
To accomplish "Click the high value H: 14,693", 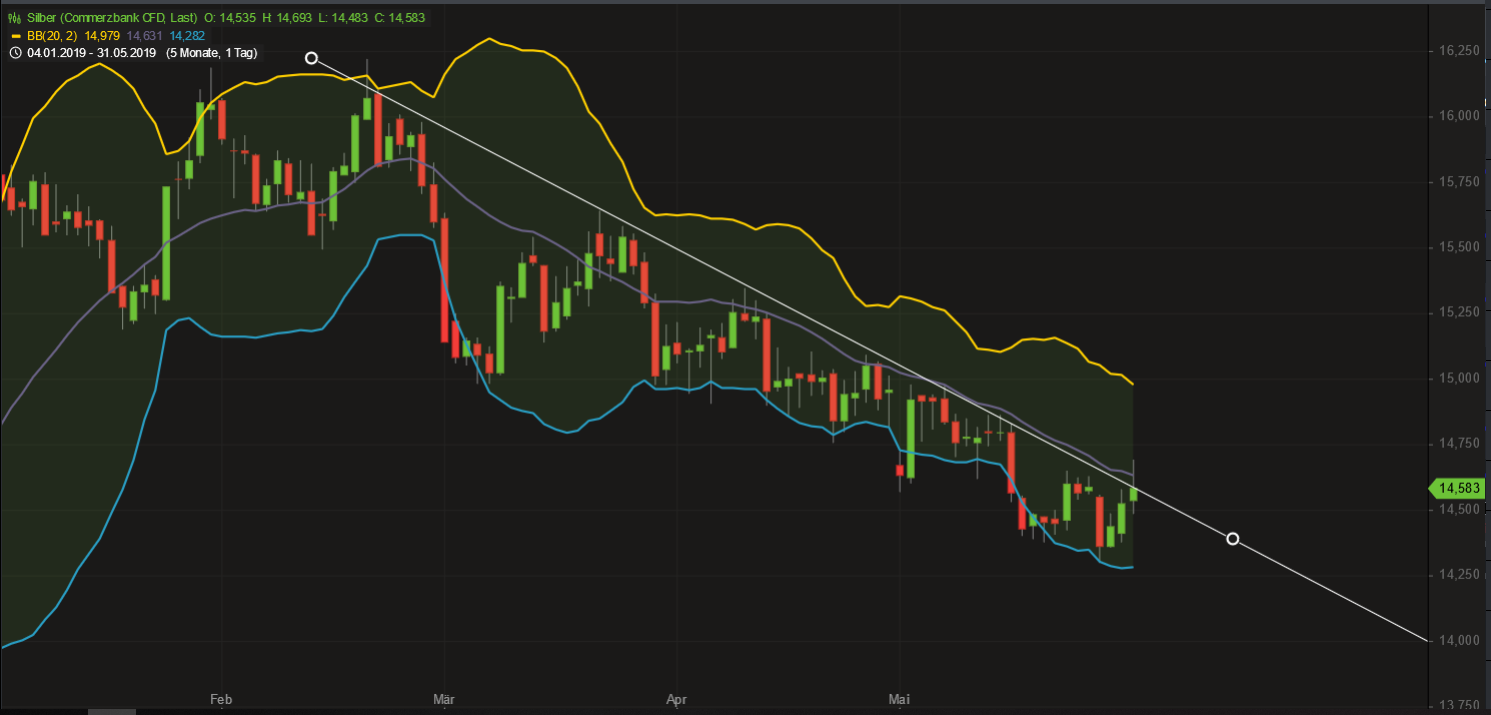I will point(289,18).
